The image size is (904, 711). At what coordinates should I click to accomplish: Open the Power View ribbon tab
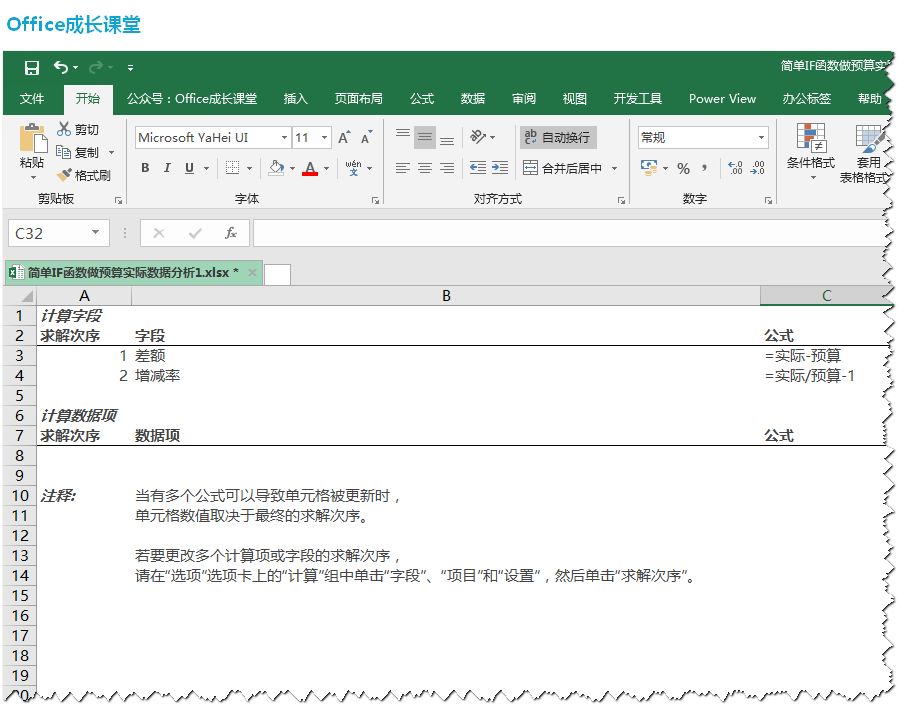coord(722,99)
